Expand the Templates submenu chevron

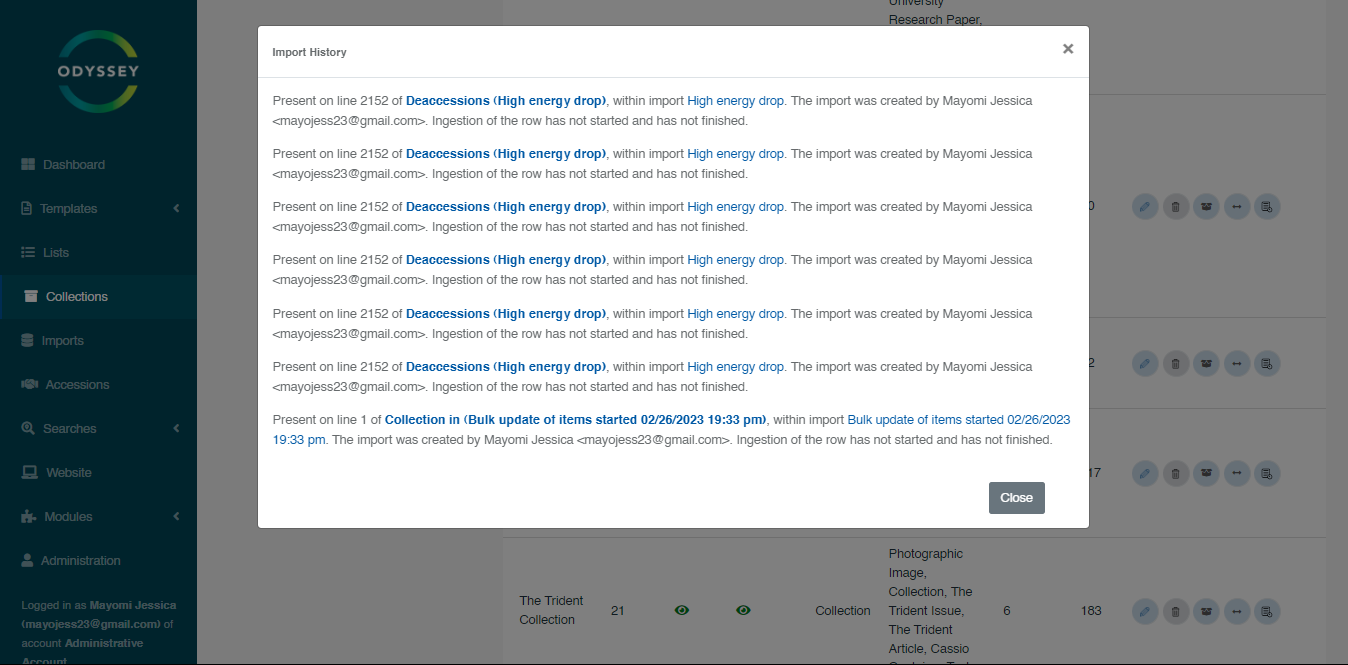[x=176, y=209]
